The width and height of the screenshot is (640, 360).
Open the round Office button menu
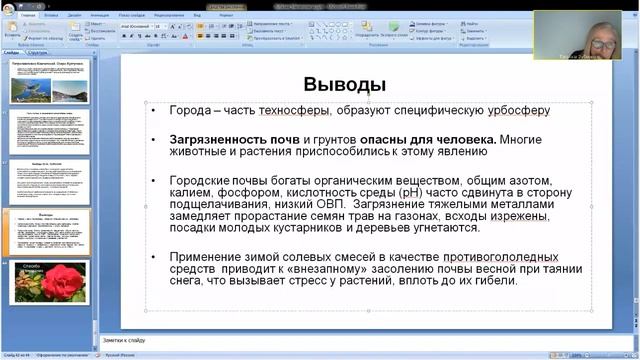(x=8, y=9)
